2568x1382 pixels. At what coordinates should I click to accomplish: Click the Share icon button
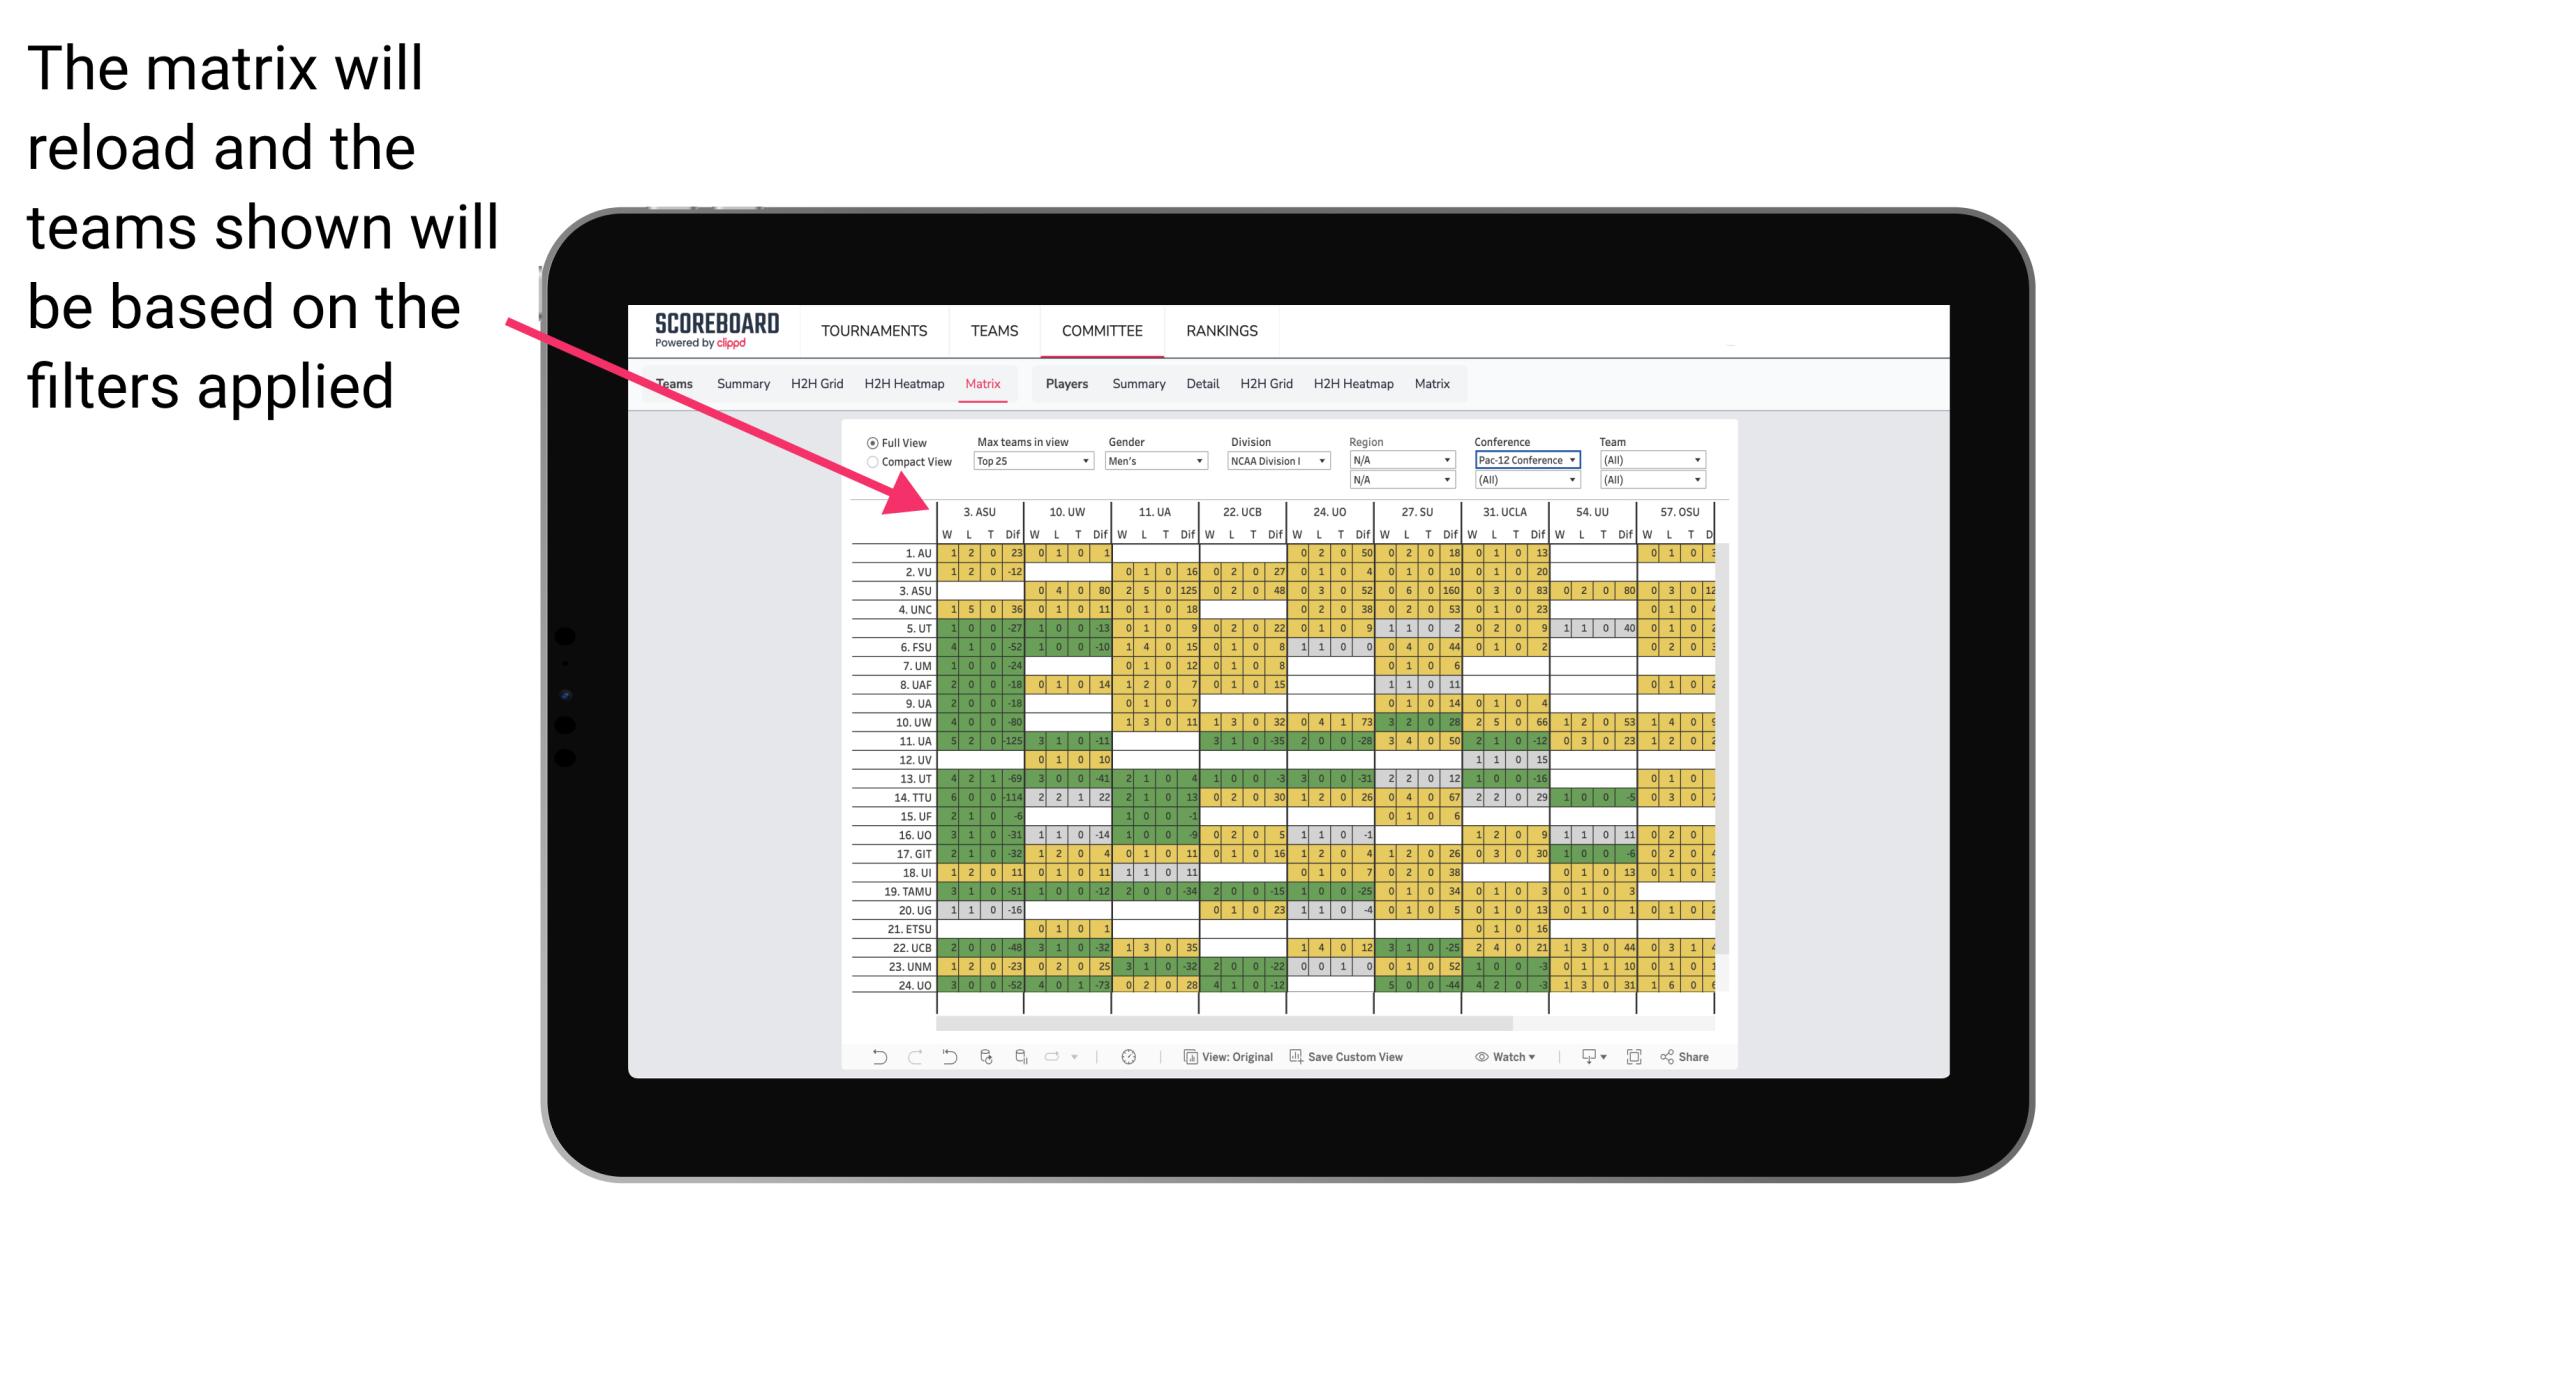1693,1062
